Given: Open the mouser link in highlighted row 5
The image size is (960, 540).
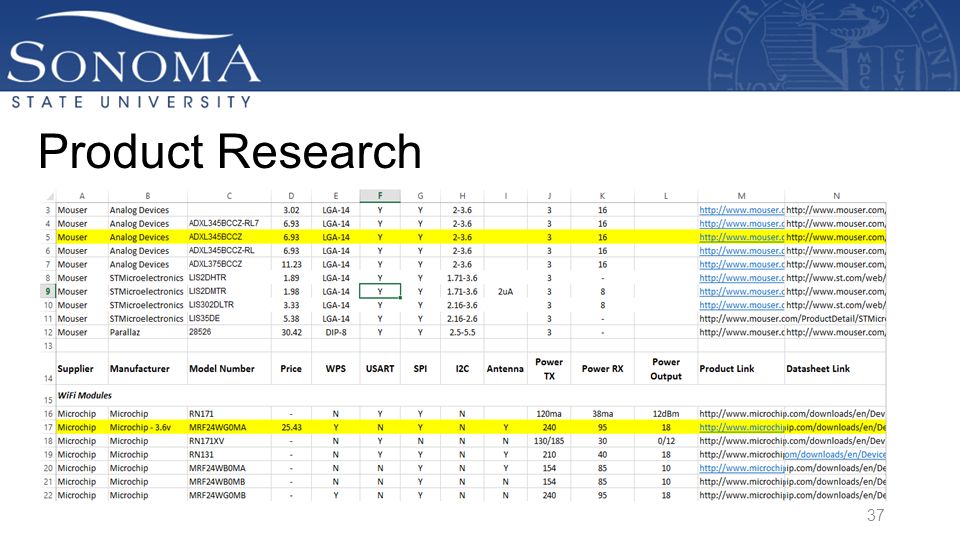Looking at the screenshot, I should [x=741, y=237].
